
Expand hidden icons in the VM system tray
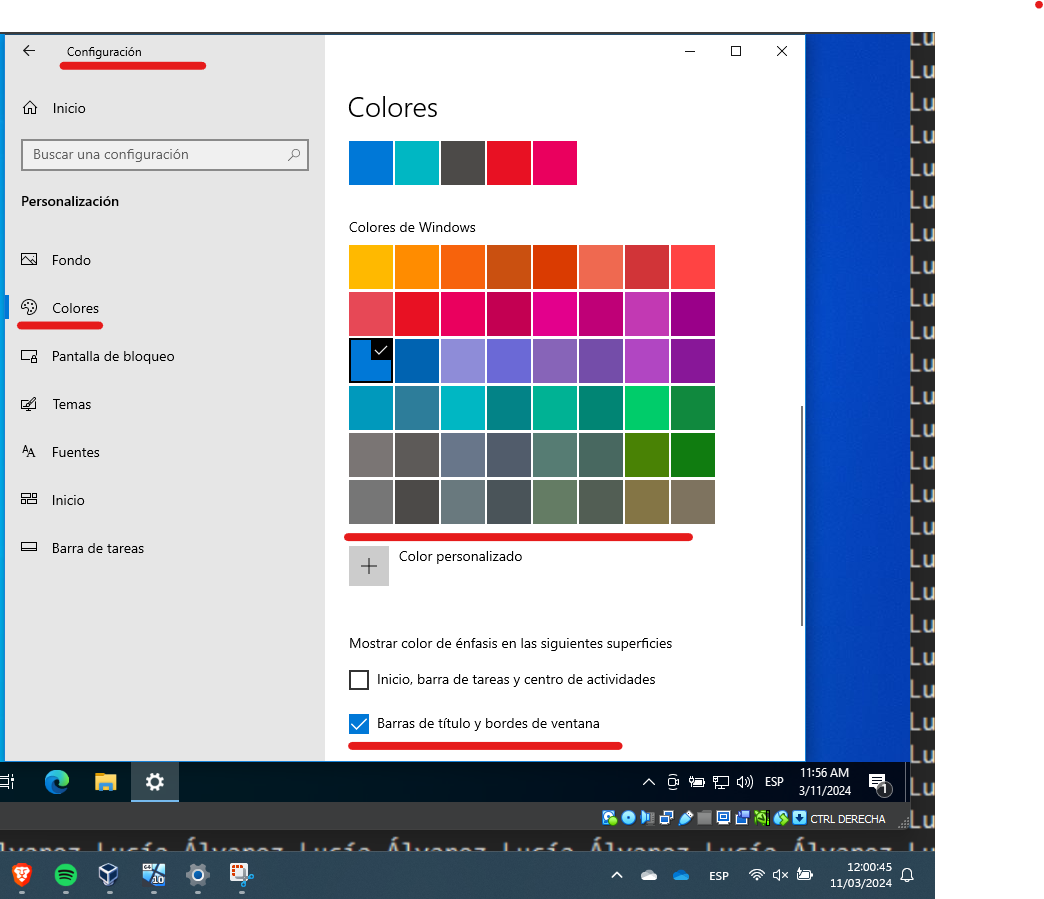point(648,781)
